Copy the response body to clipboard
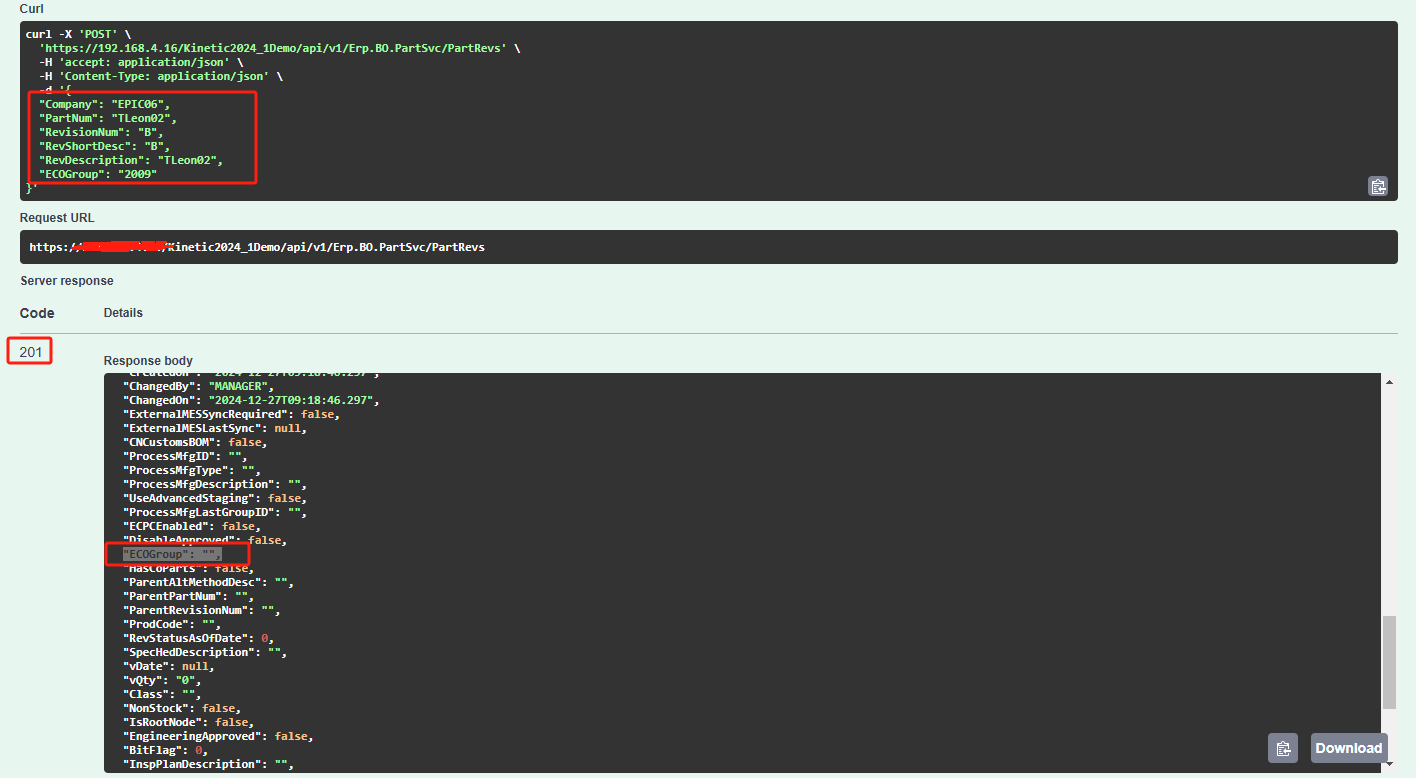The width and height of the screenshot is (1416, 778). (1283, 748)
